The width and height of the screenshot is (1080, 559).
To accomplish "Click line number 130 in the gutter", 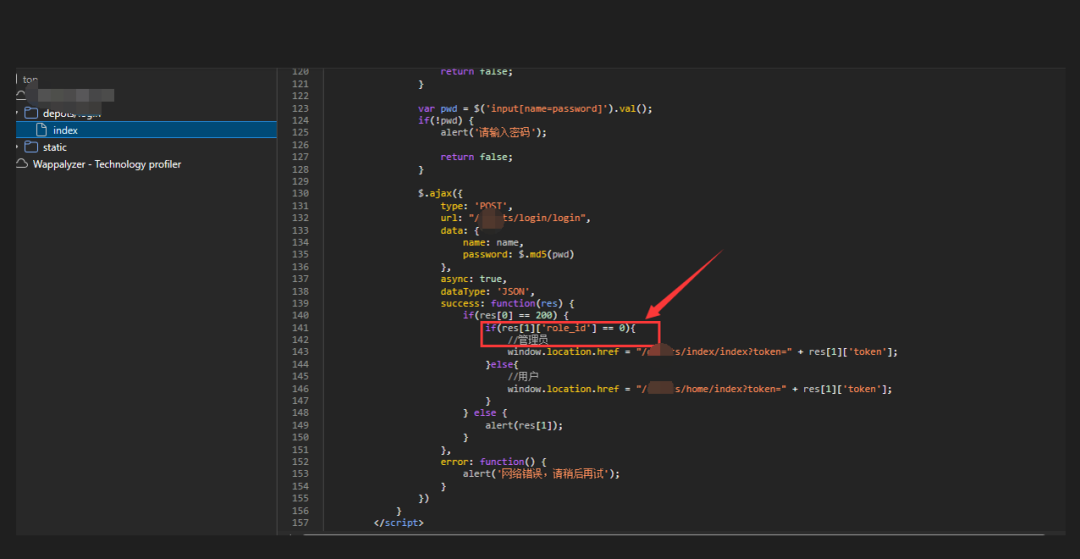I will (300, 193).
